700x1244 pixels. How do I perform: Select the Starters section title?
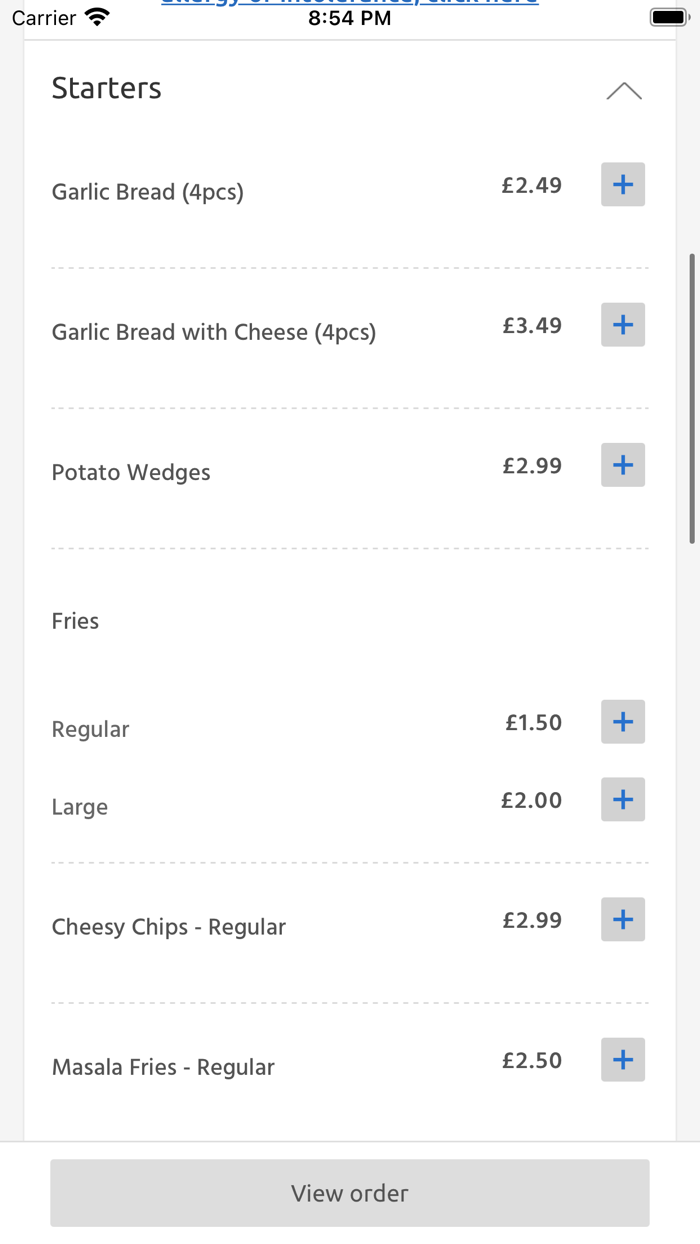tap(106, 88)
